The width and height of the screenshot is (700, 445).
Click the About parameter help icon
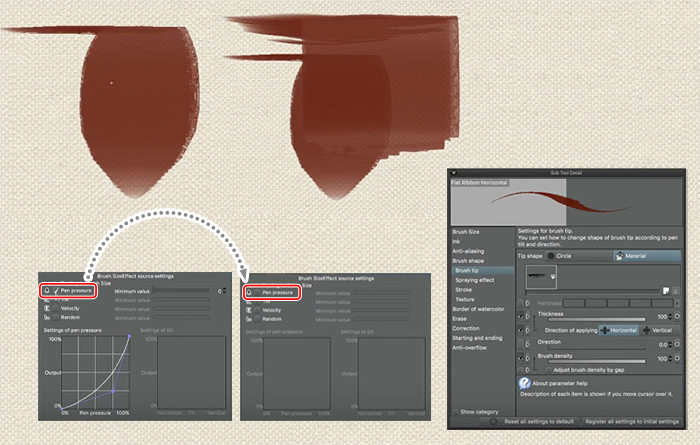(524, 382)
